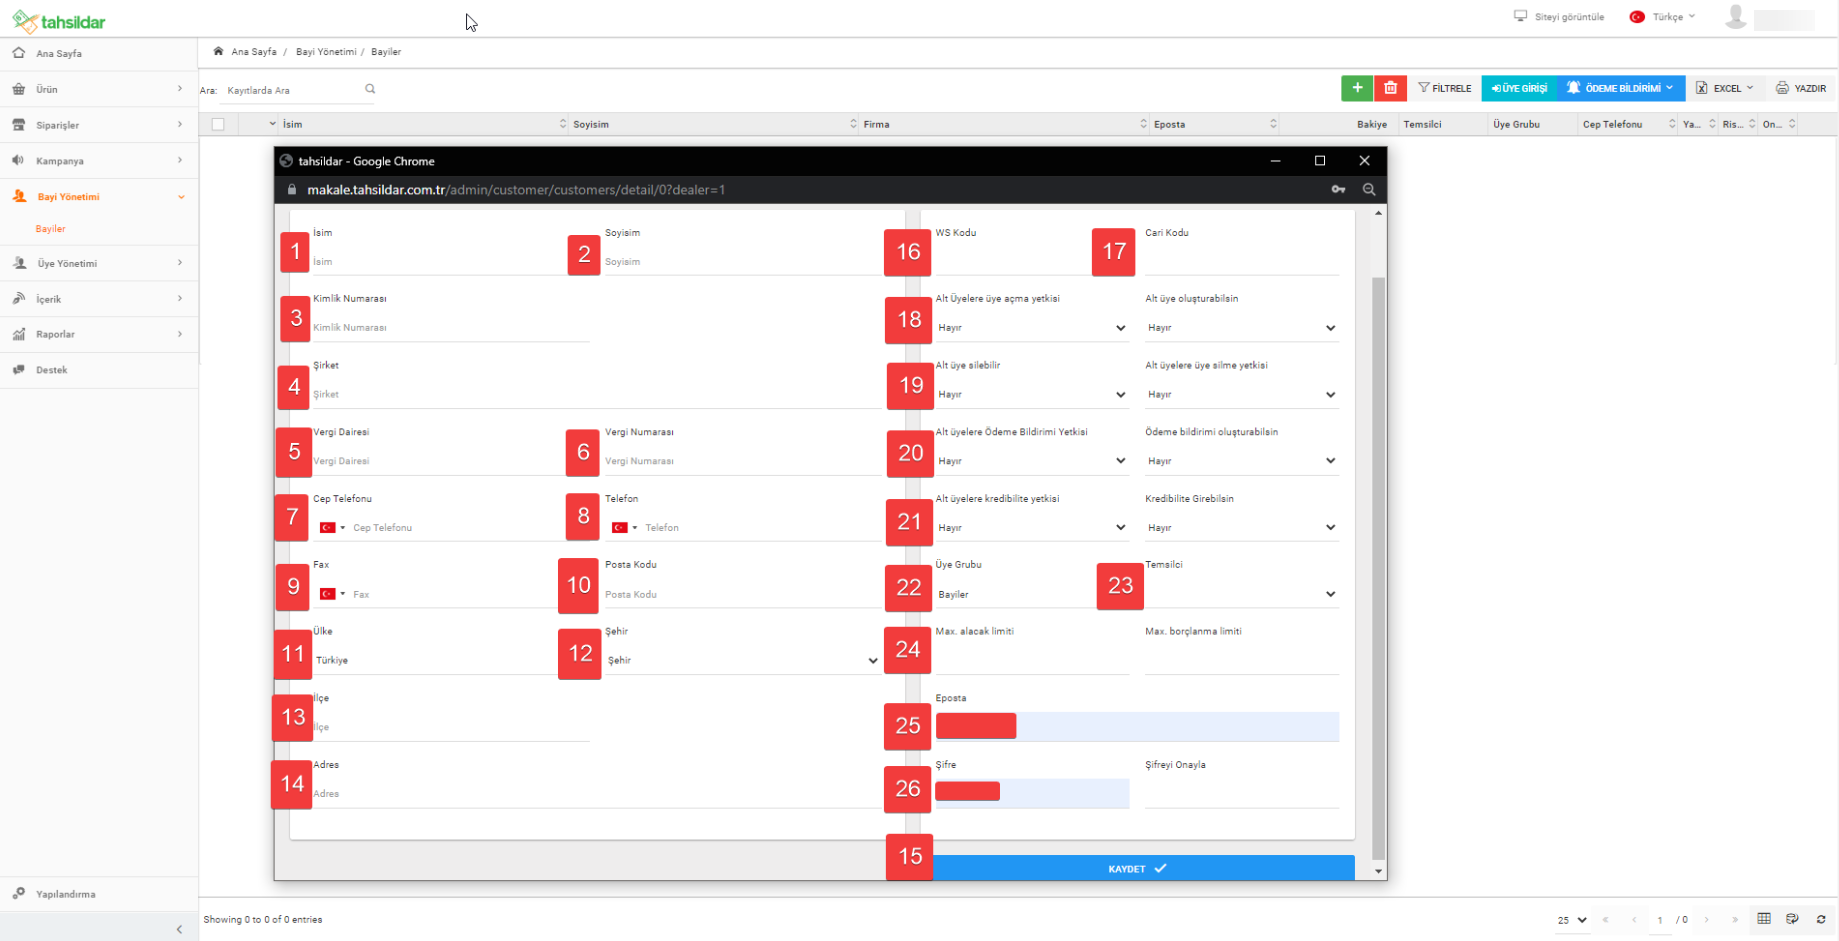Screen dimensions: 1839x941
Task: Click the home icon in breadcrumb
Action: pos(218,51)
